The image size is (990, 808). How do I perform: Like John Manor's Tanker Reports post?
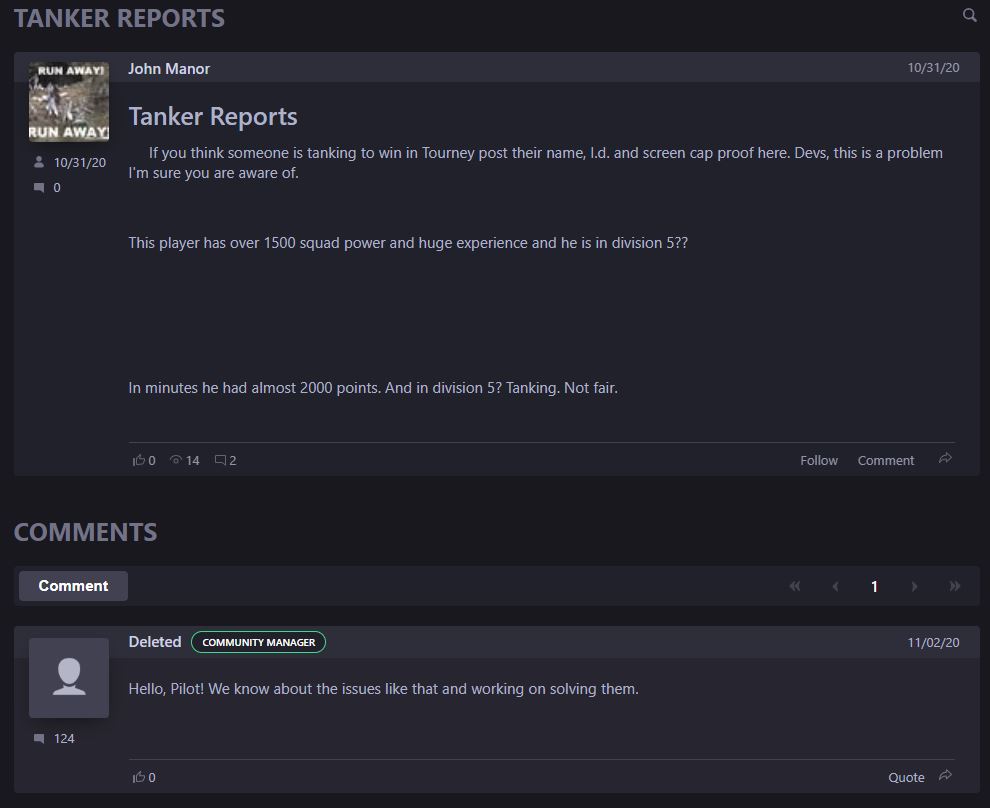(x=139, y=460)
